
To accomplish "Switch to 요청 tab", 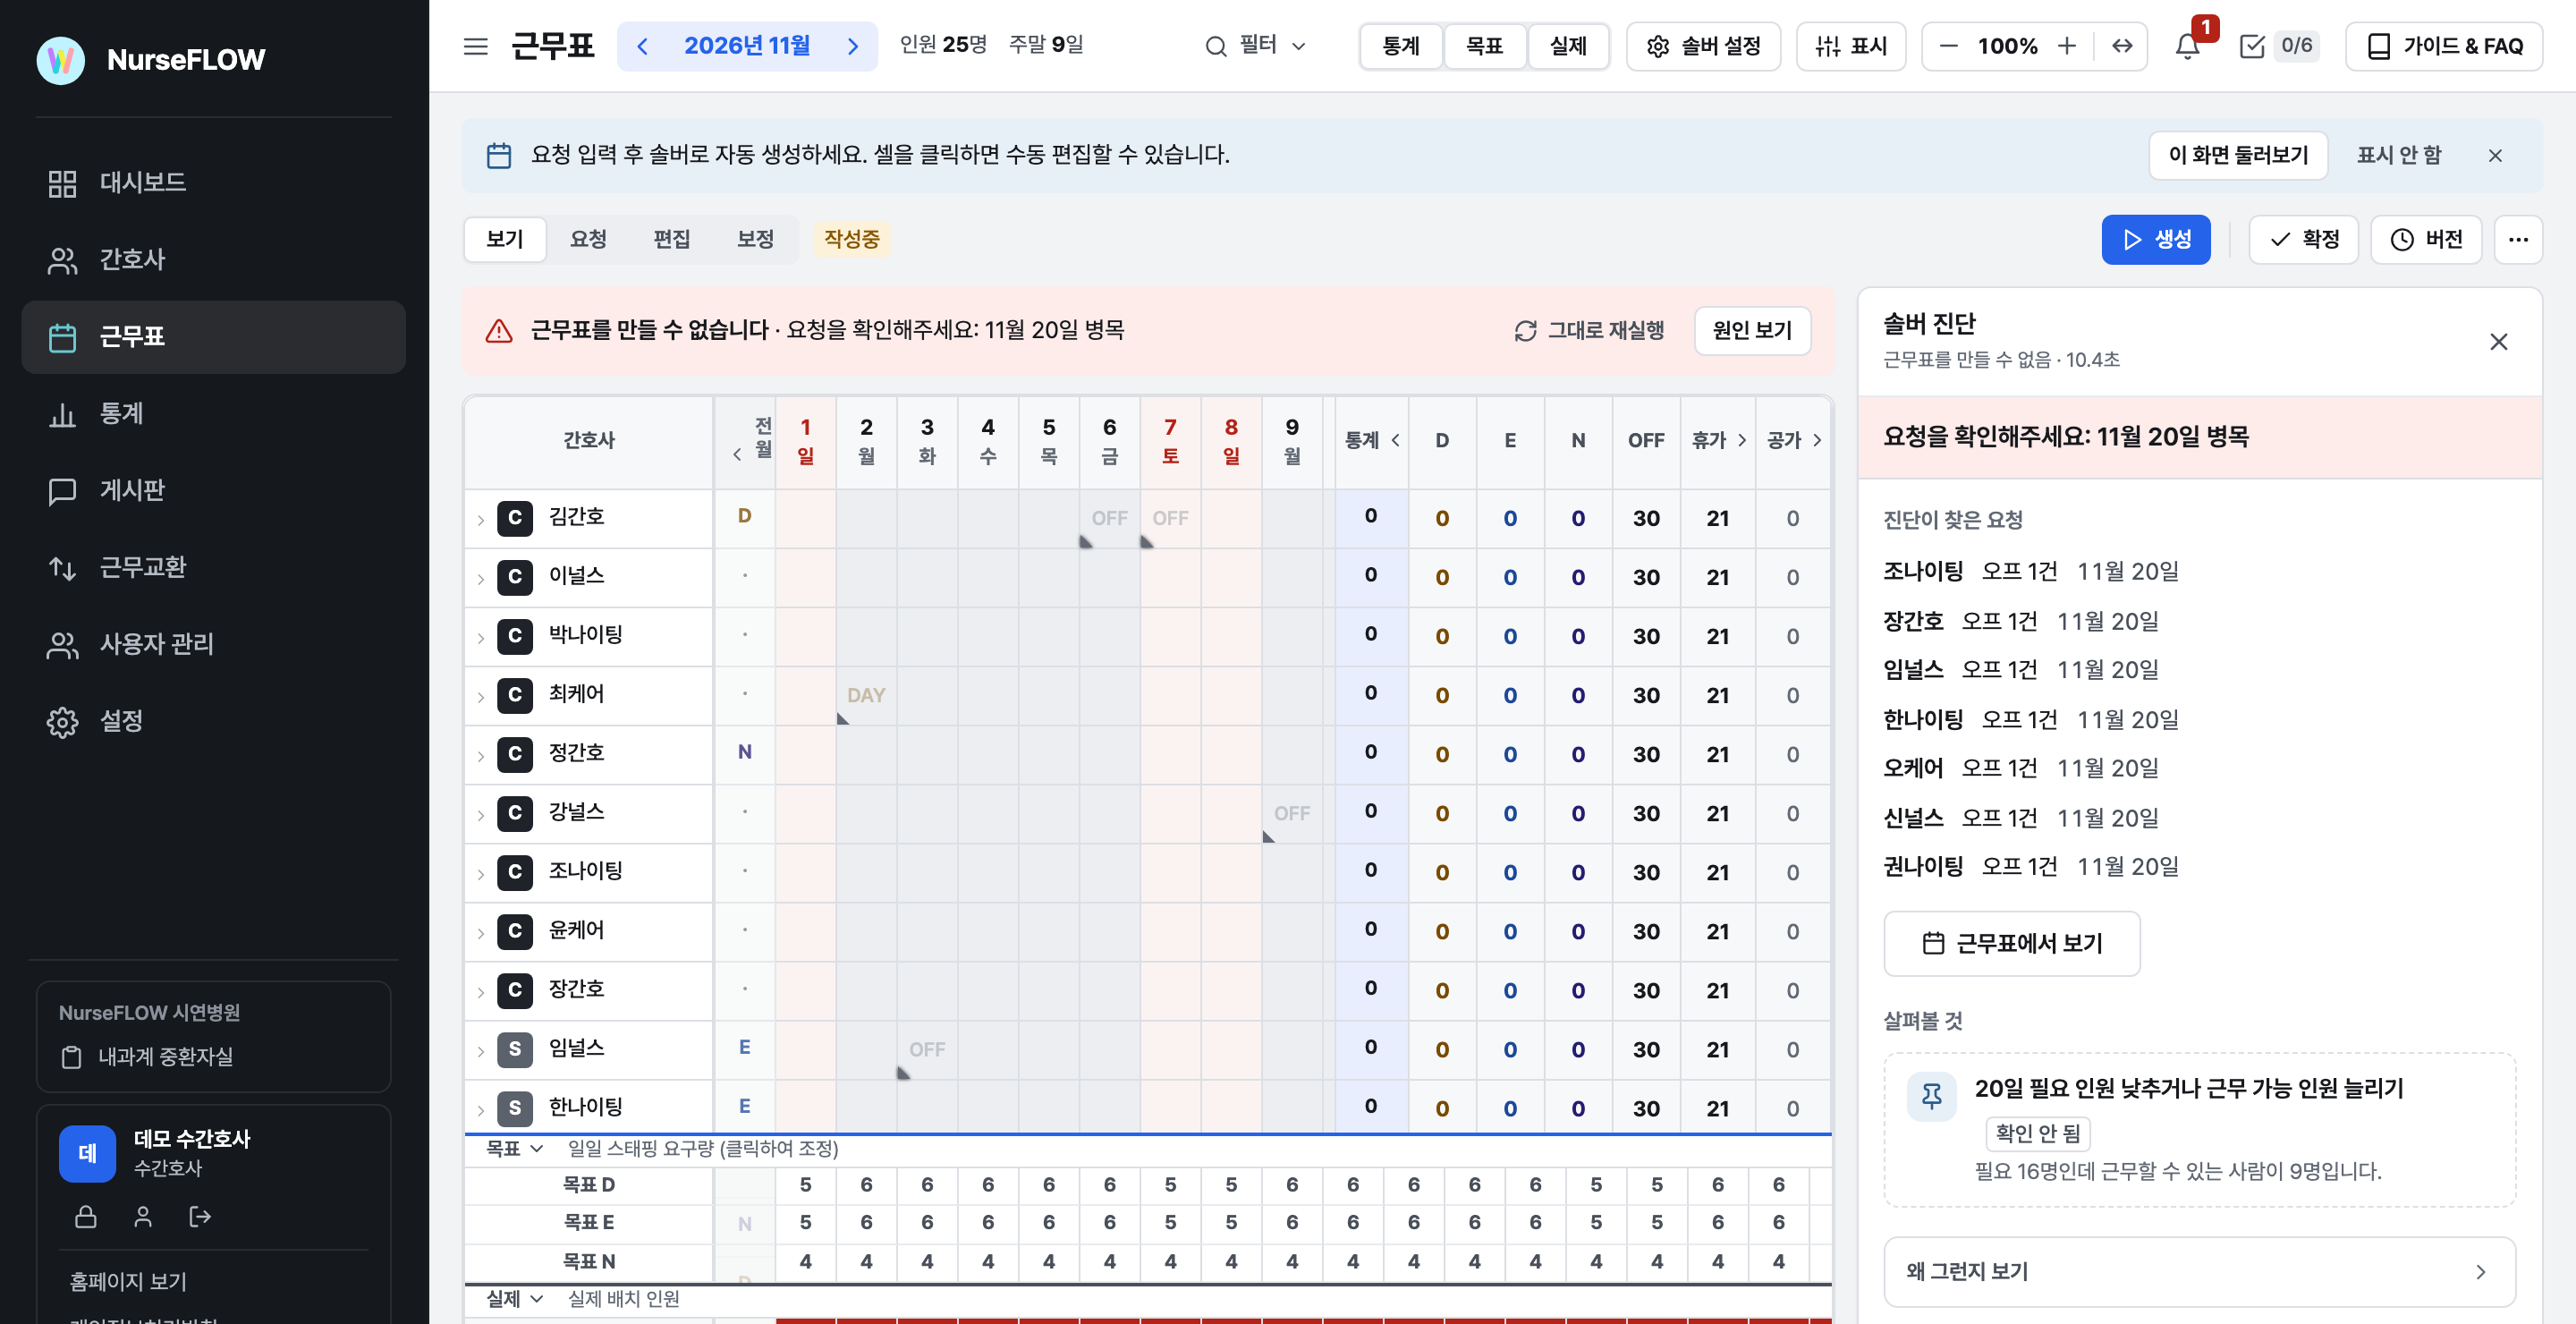I will click(588, 240).
